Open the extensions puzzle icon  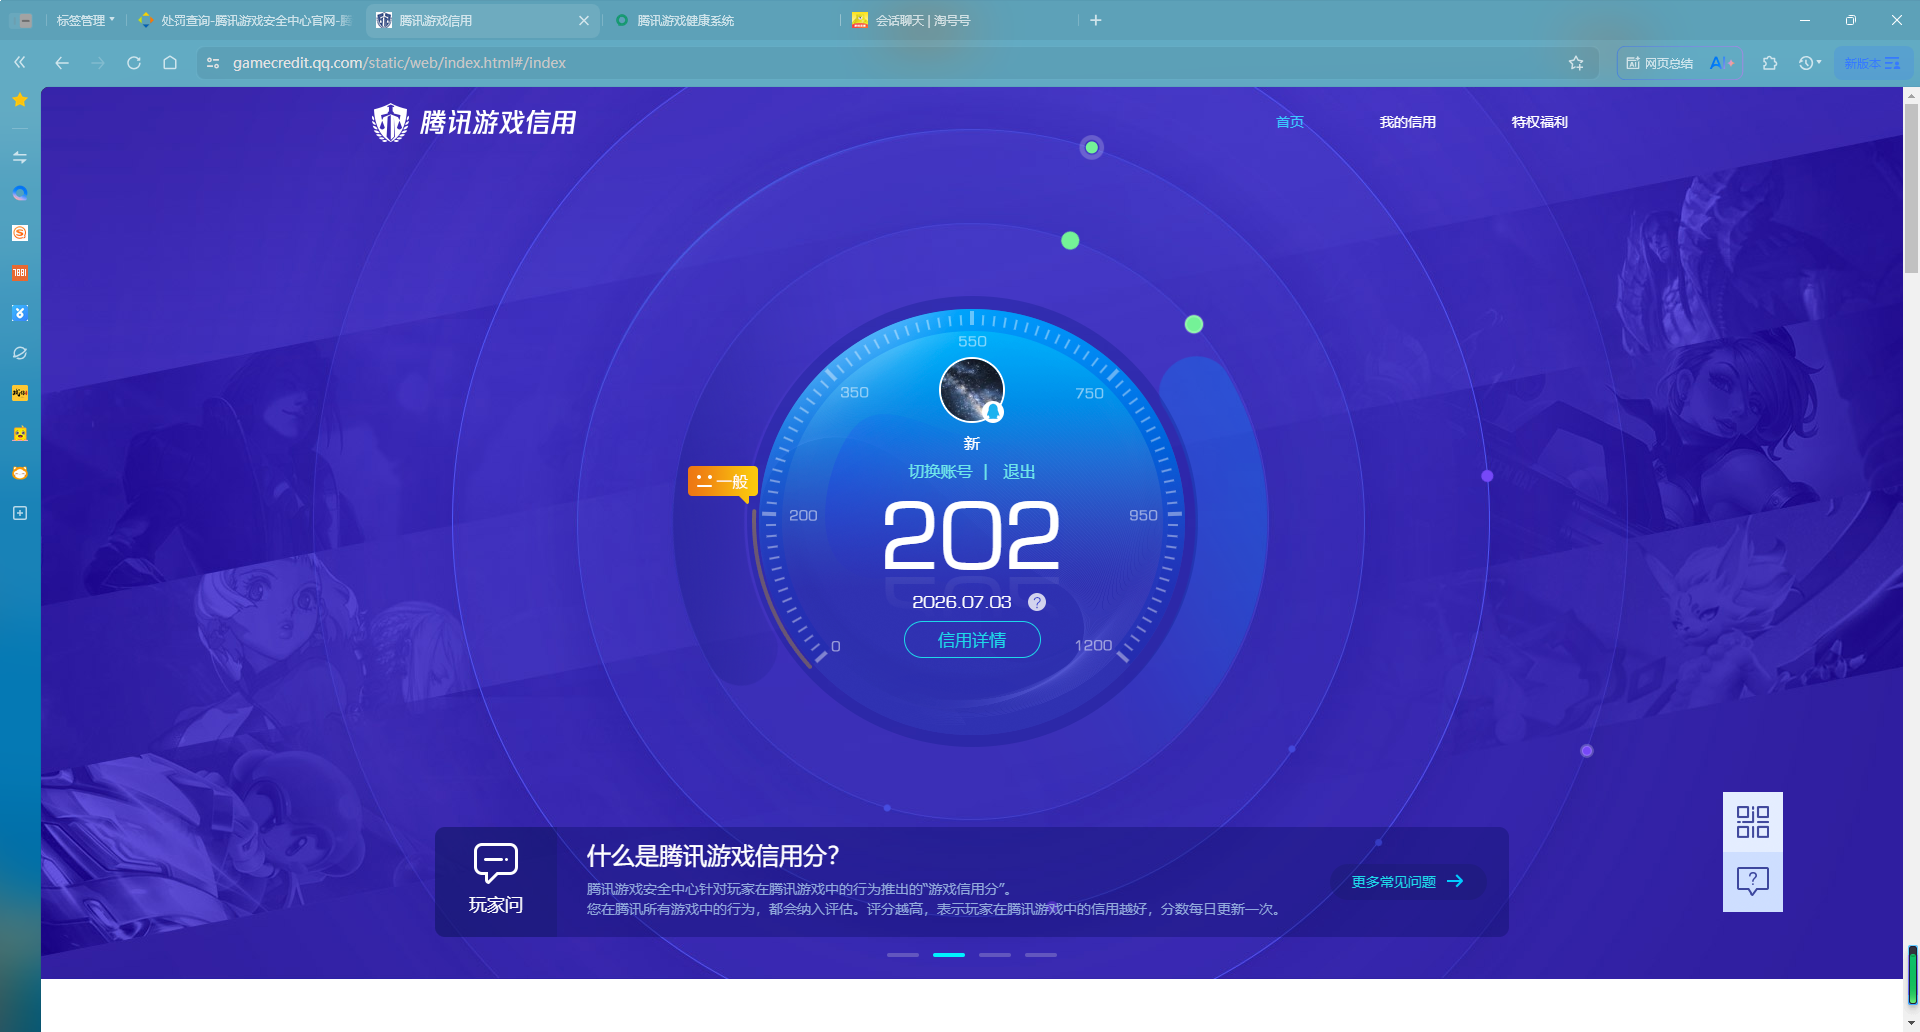[1770, 63]
